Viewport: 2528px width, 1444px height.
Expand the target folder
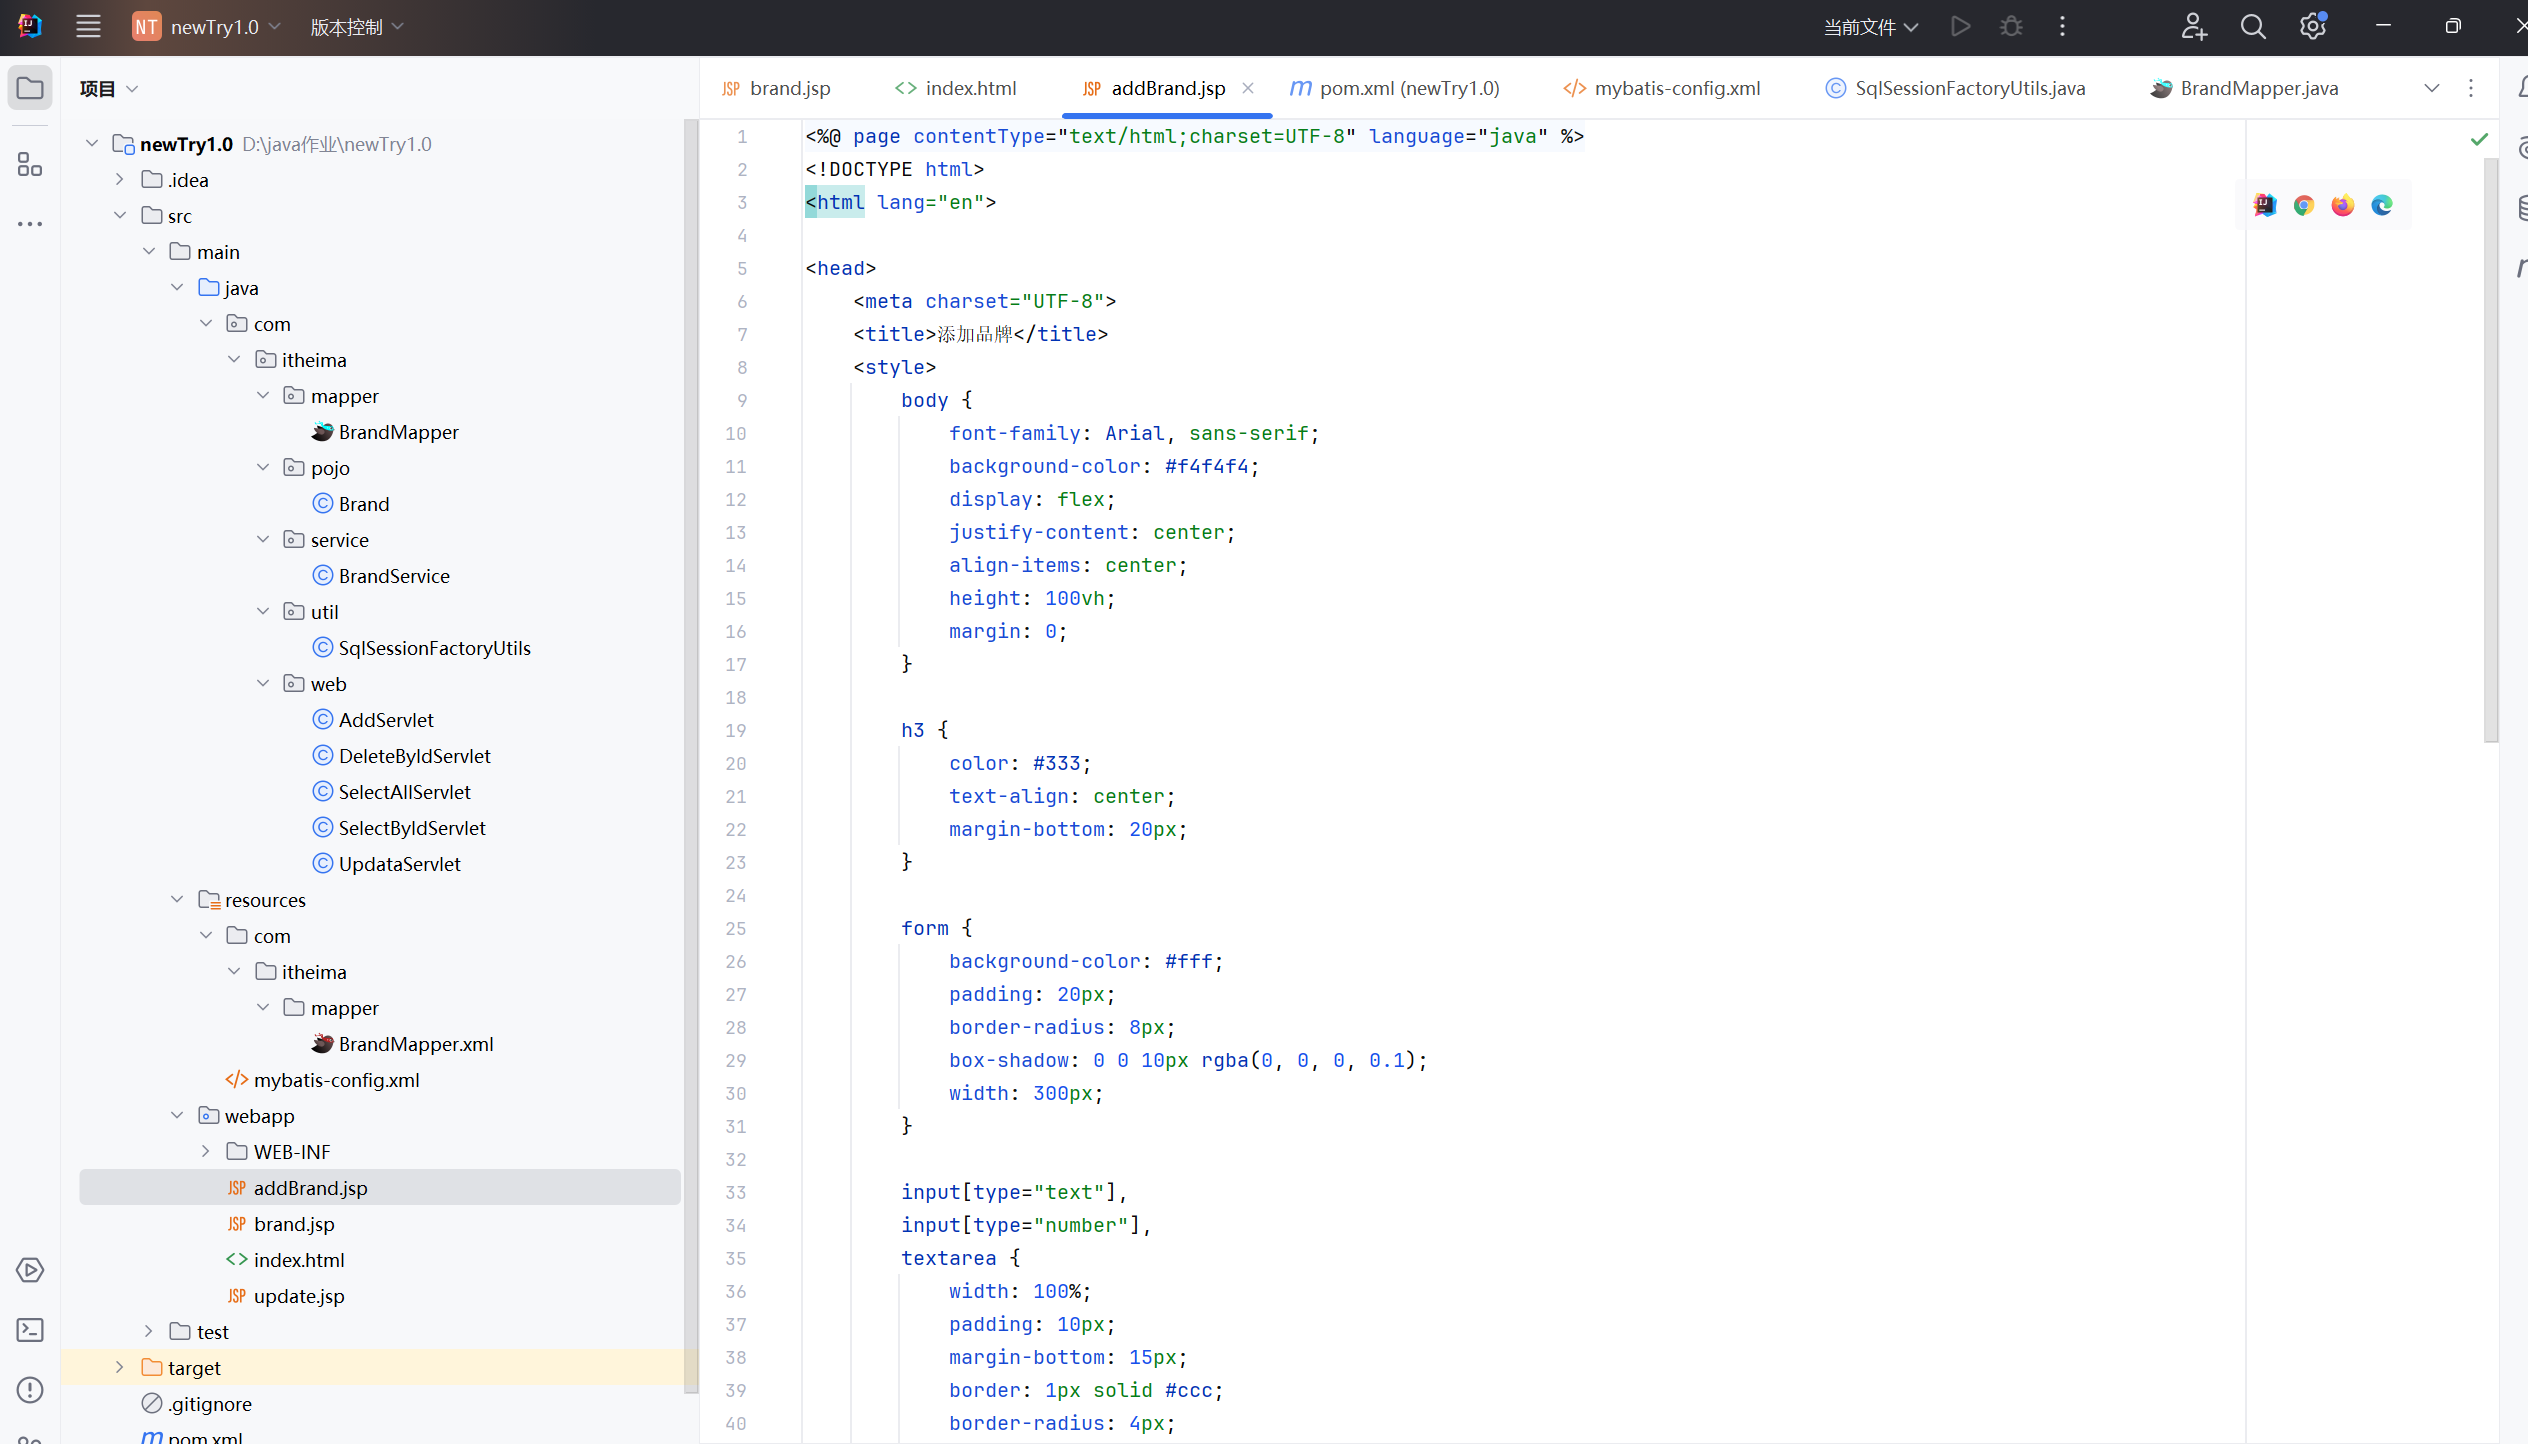120,1367
